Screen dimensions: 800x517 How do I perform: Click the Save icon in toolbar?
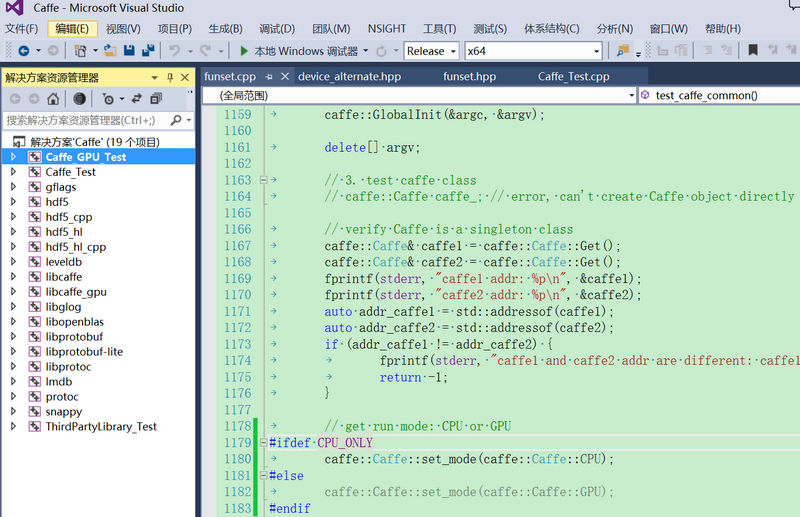pyautogui.click(x=129, y=51)
